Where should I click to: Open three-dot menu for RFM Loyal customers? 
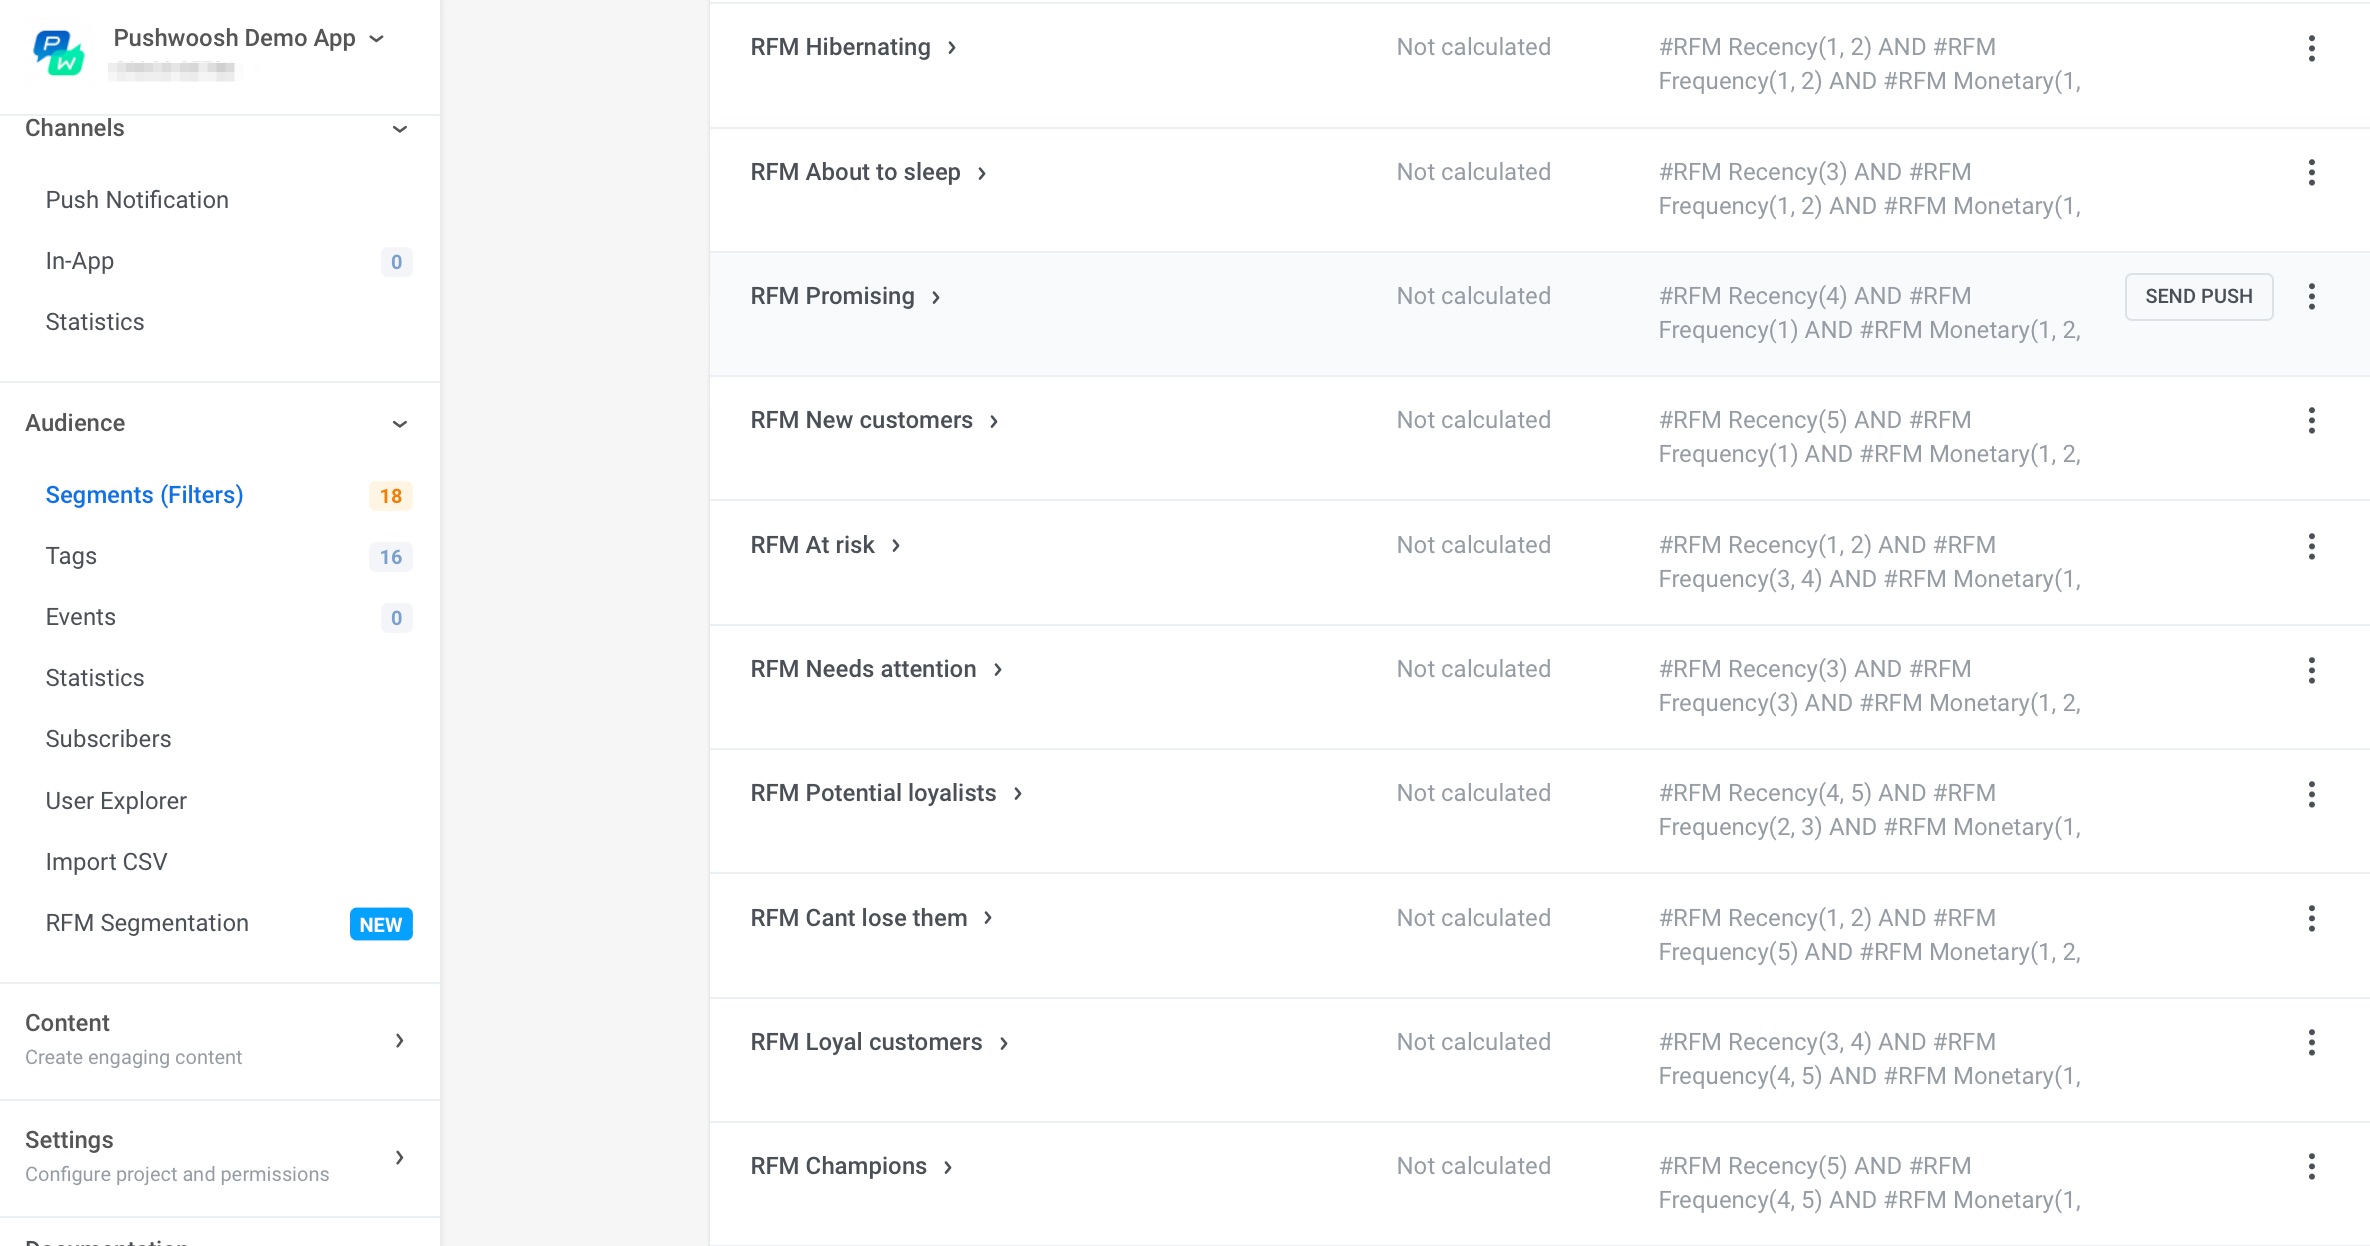pyautogui.click(x=2311, y=1042)
